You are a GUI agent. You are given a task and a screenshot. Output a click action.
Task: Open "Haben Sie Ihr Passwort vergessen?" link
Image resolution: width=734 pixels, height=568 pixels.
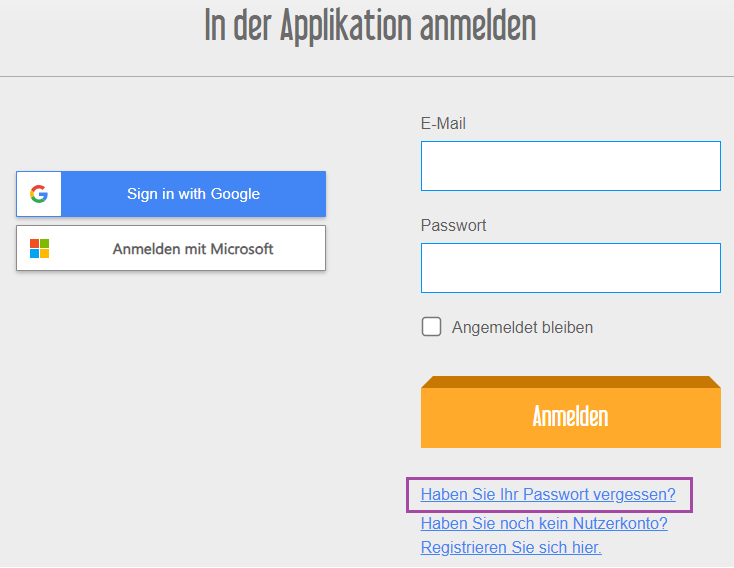tap(548, 494)
